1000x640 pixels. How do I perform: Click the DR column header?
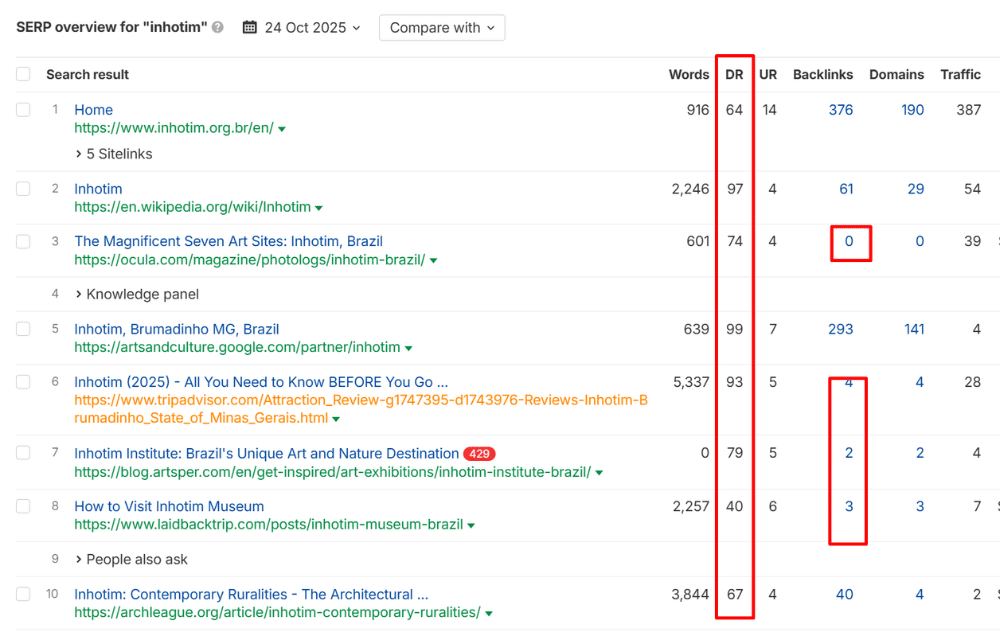click(734, 74)
